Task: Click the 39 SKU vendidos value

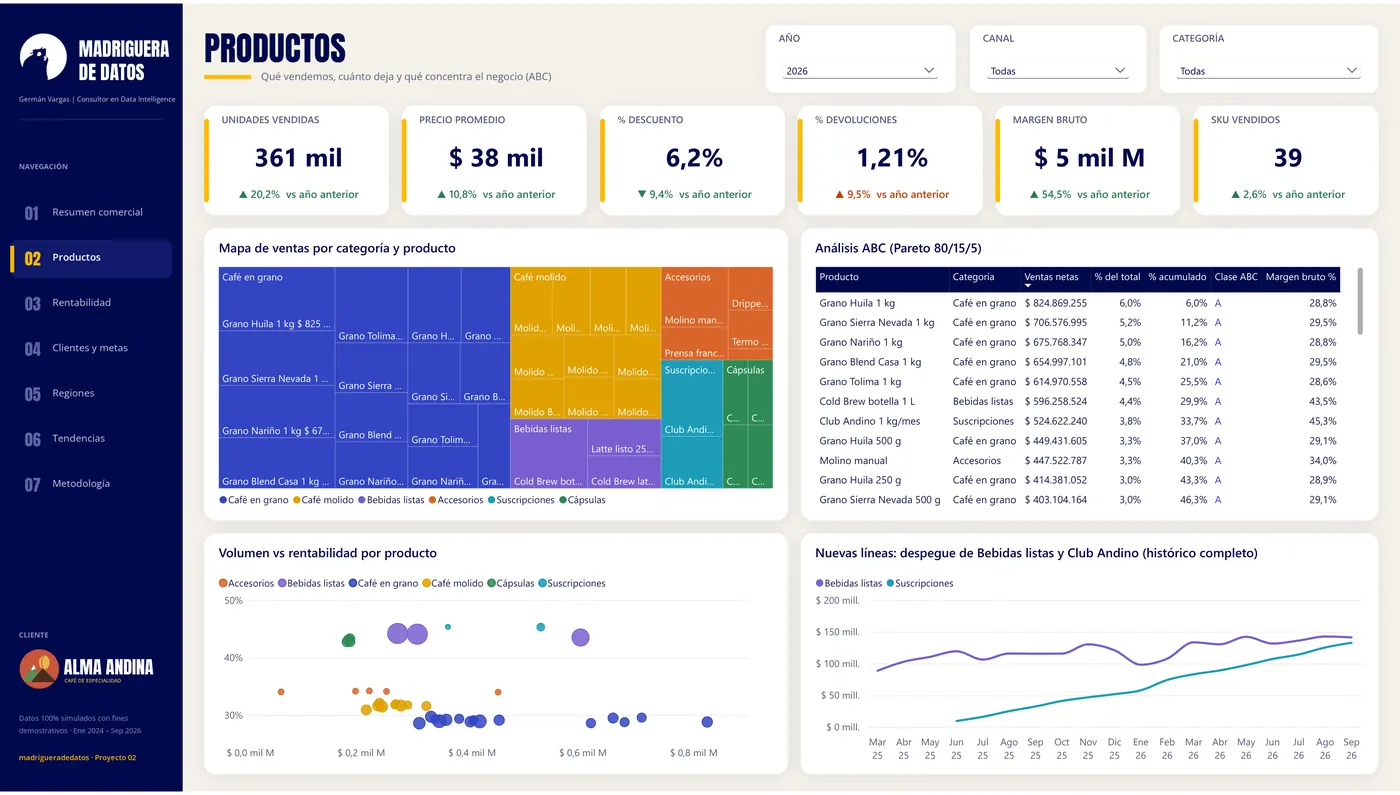Action: (1288, 158)
